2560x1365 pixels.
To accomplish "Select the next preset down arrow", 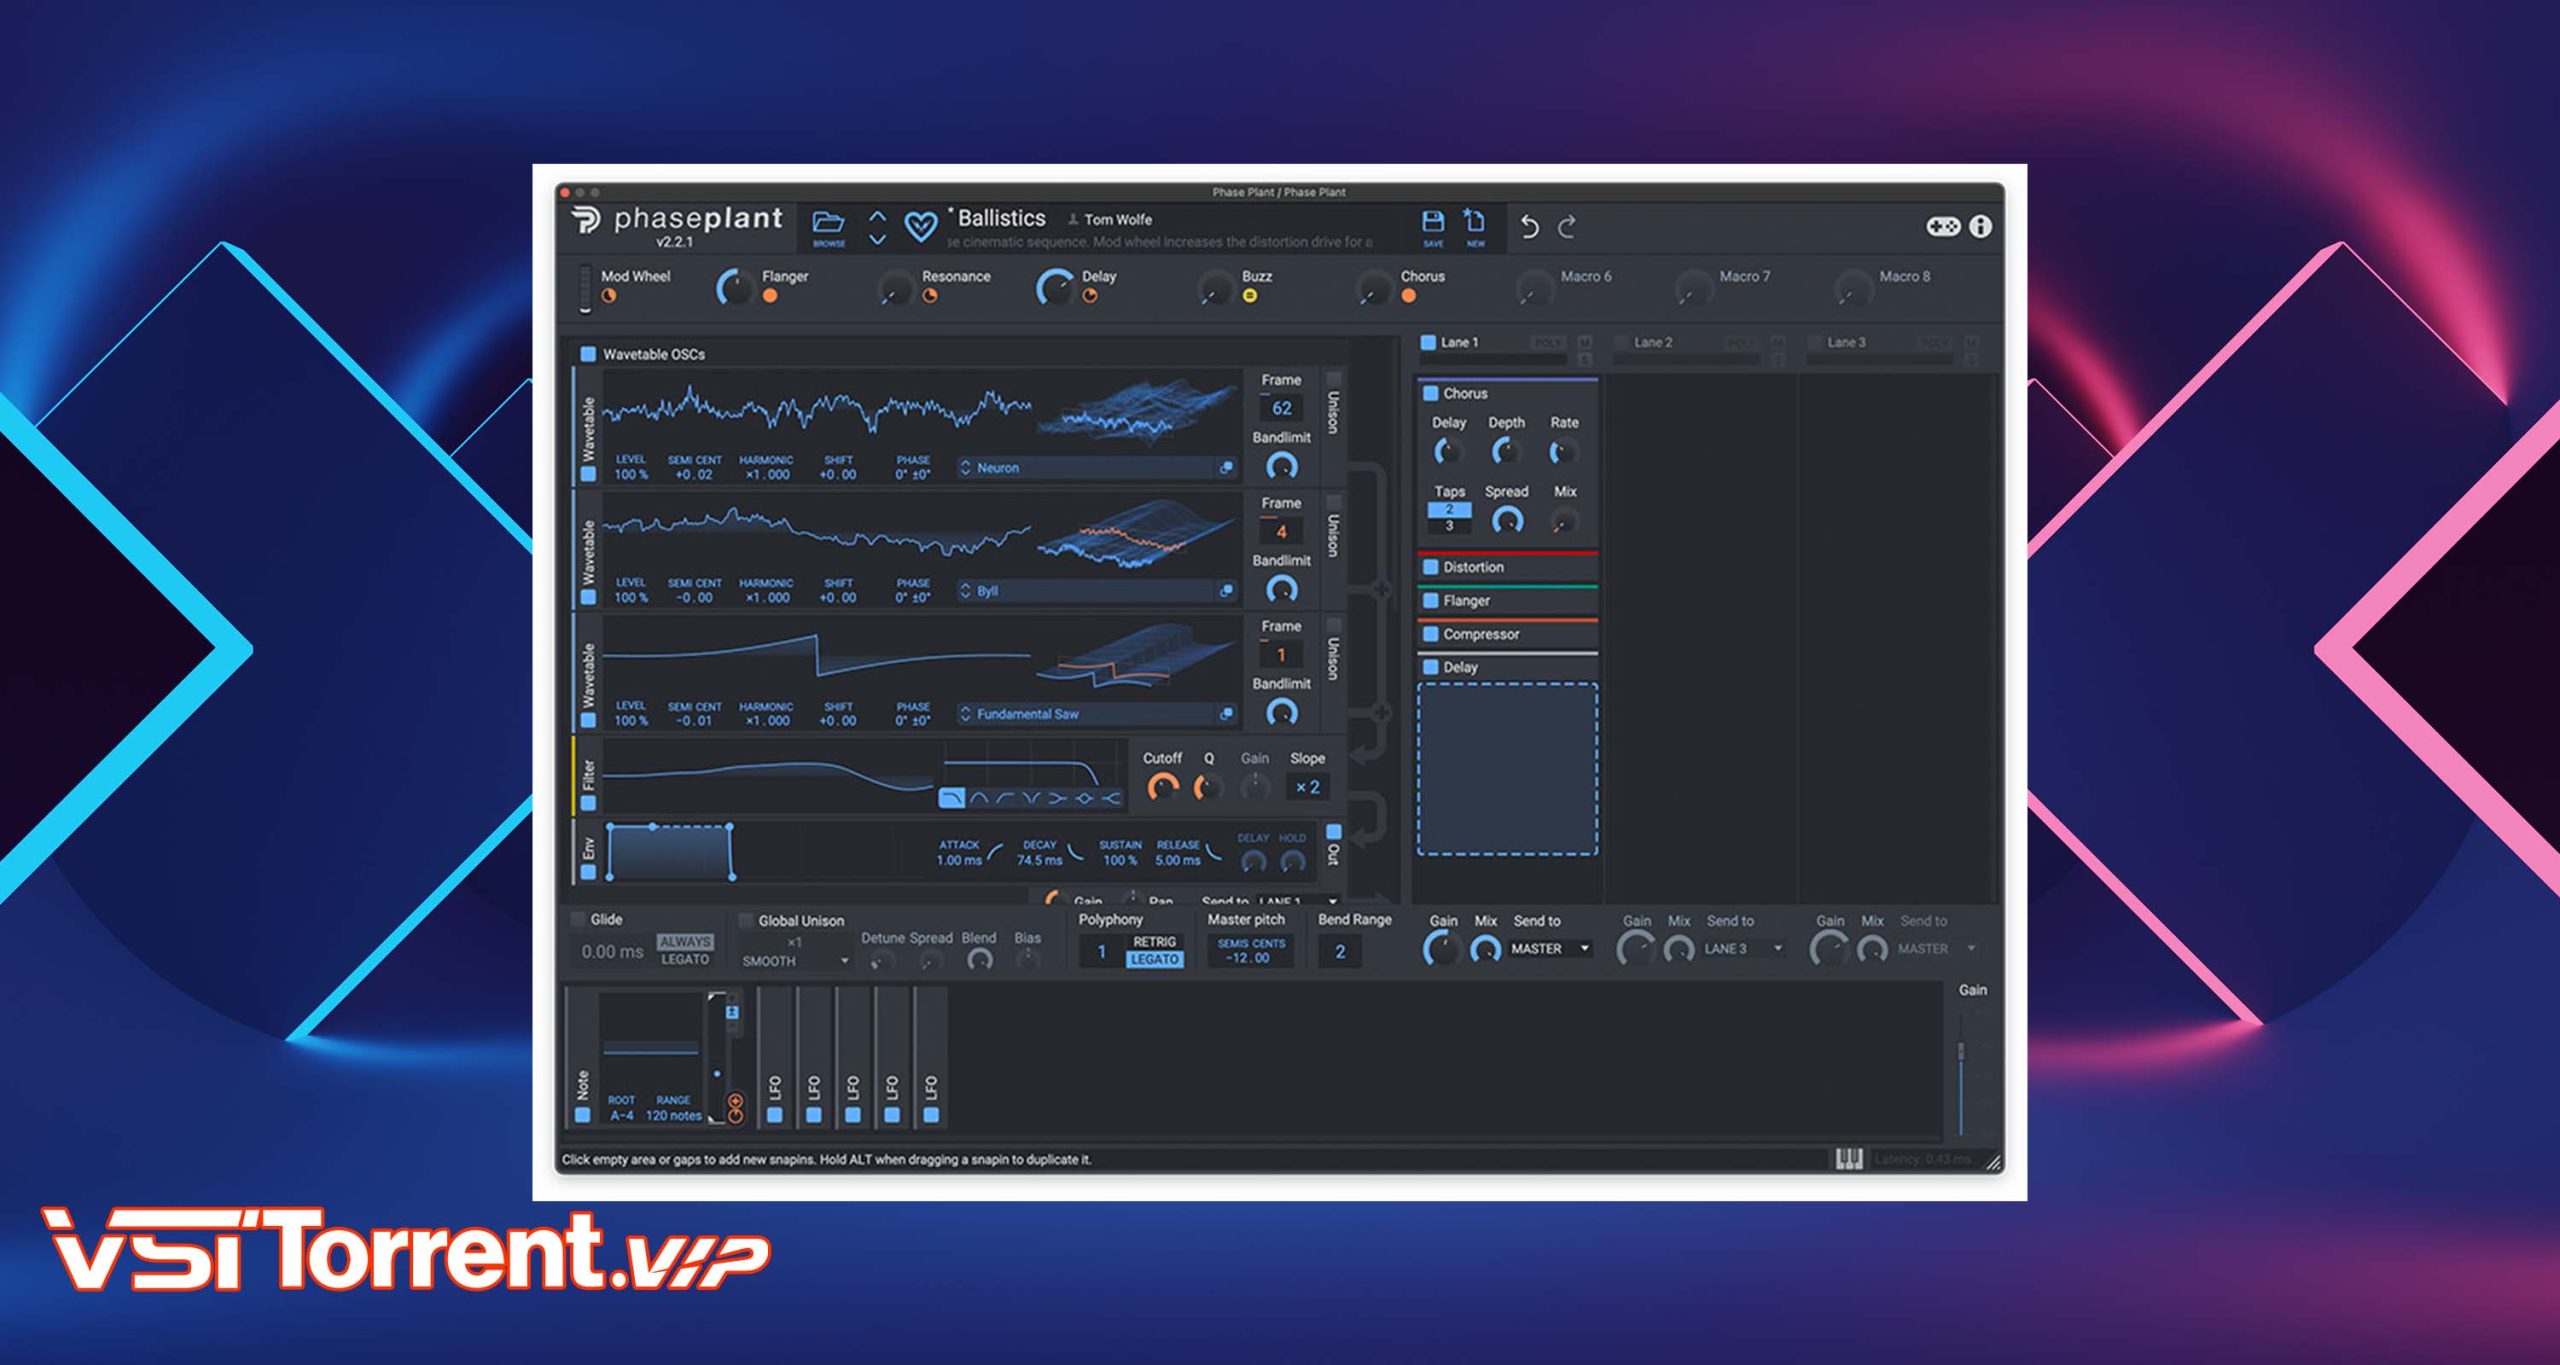I will point(877,239).
